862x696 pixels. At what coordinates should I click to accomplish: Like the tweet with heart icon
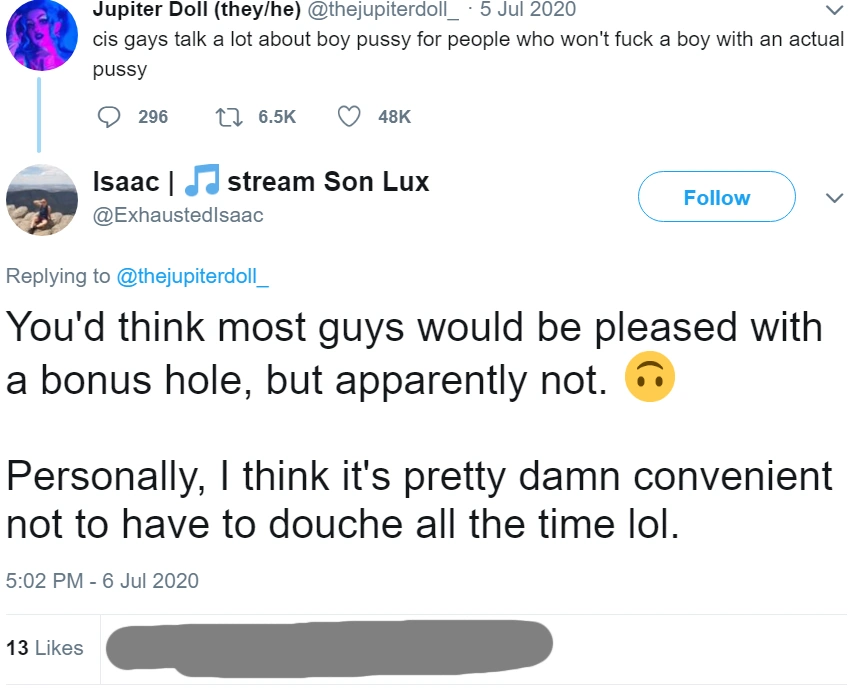pyautogui.click(x=348, y=117)
